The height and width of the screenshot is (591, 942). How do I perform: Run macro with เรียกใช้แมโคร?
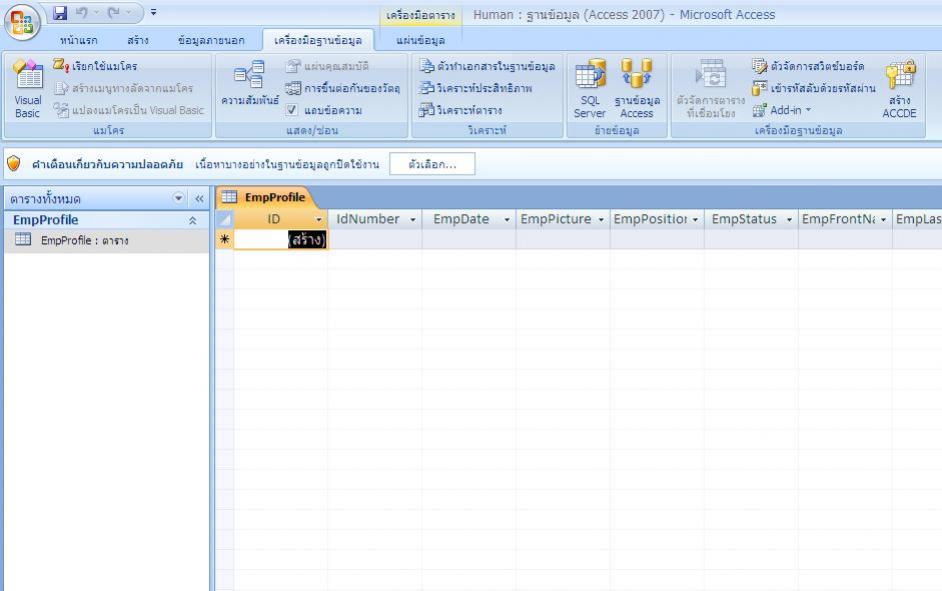[96, 66]
